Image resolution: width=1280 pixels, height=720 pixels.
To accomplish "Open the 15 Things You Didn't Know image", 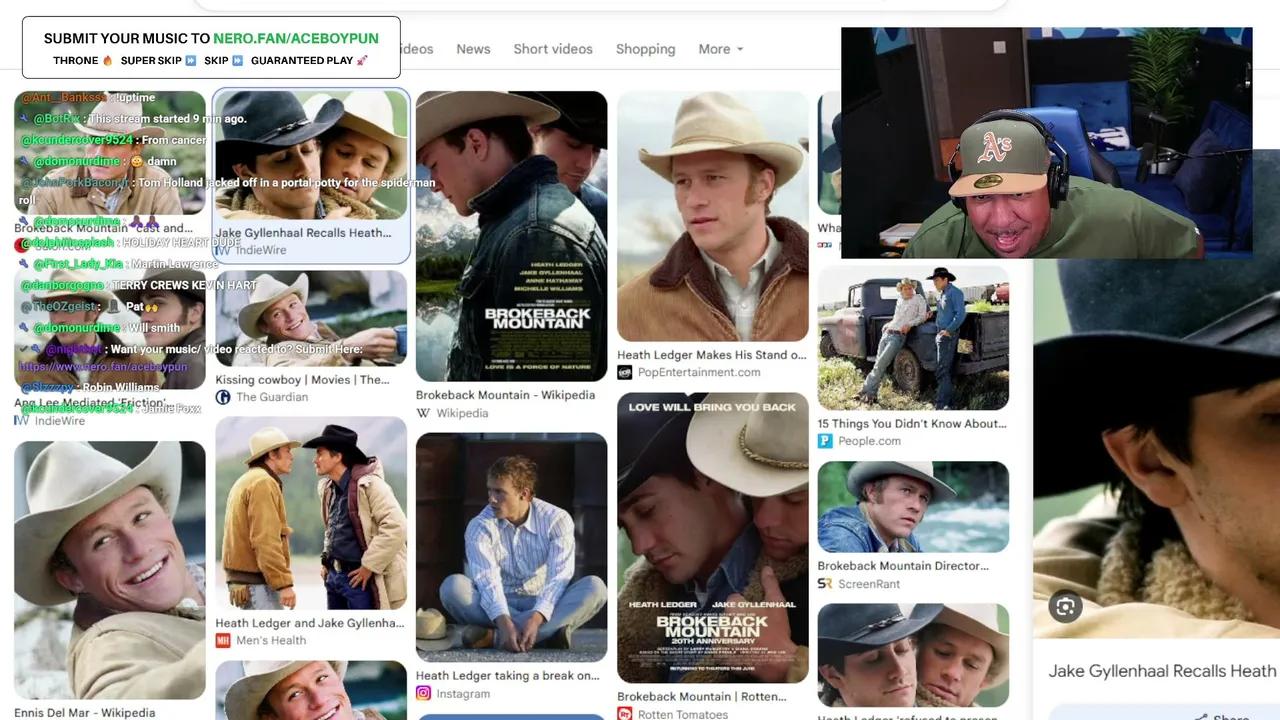I will click(913, 337).
